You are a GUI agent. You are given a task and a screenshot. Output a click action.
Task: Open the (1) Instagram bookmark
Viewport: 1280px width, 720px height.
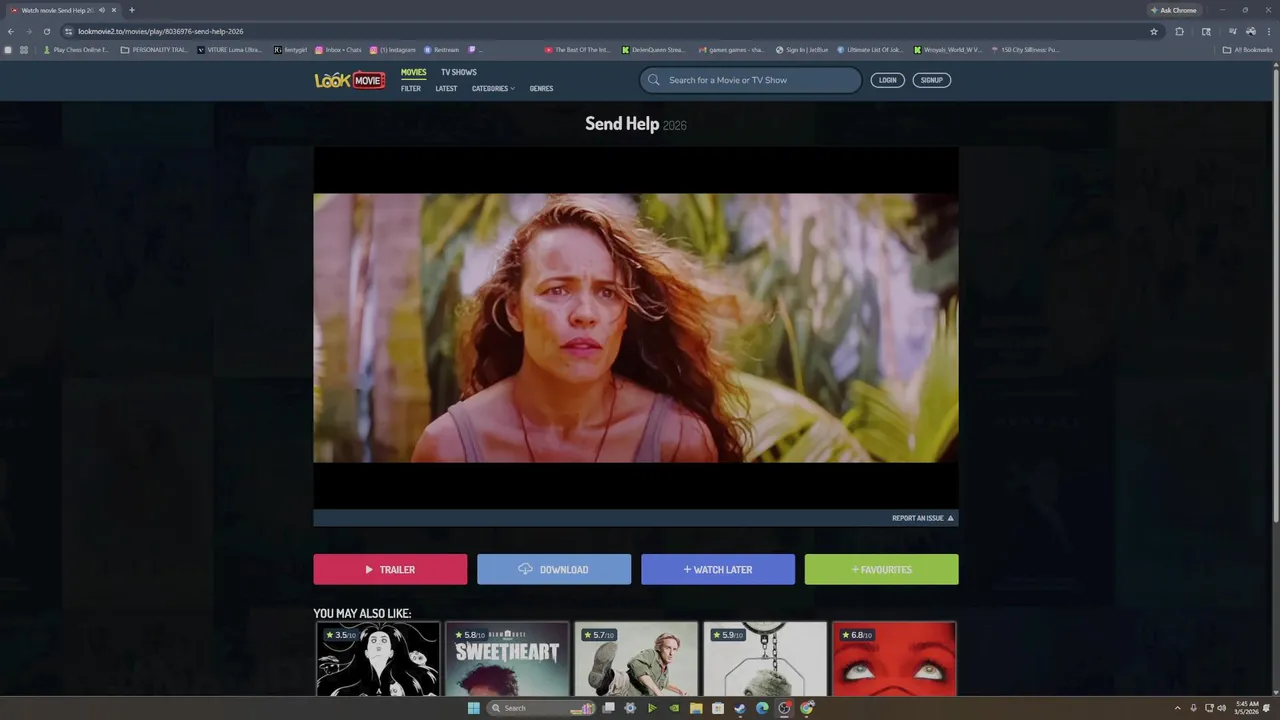[393, 49]
